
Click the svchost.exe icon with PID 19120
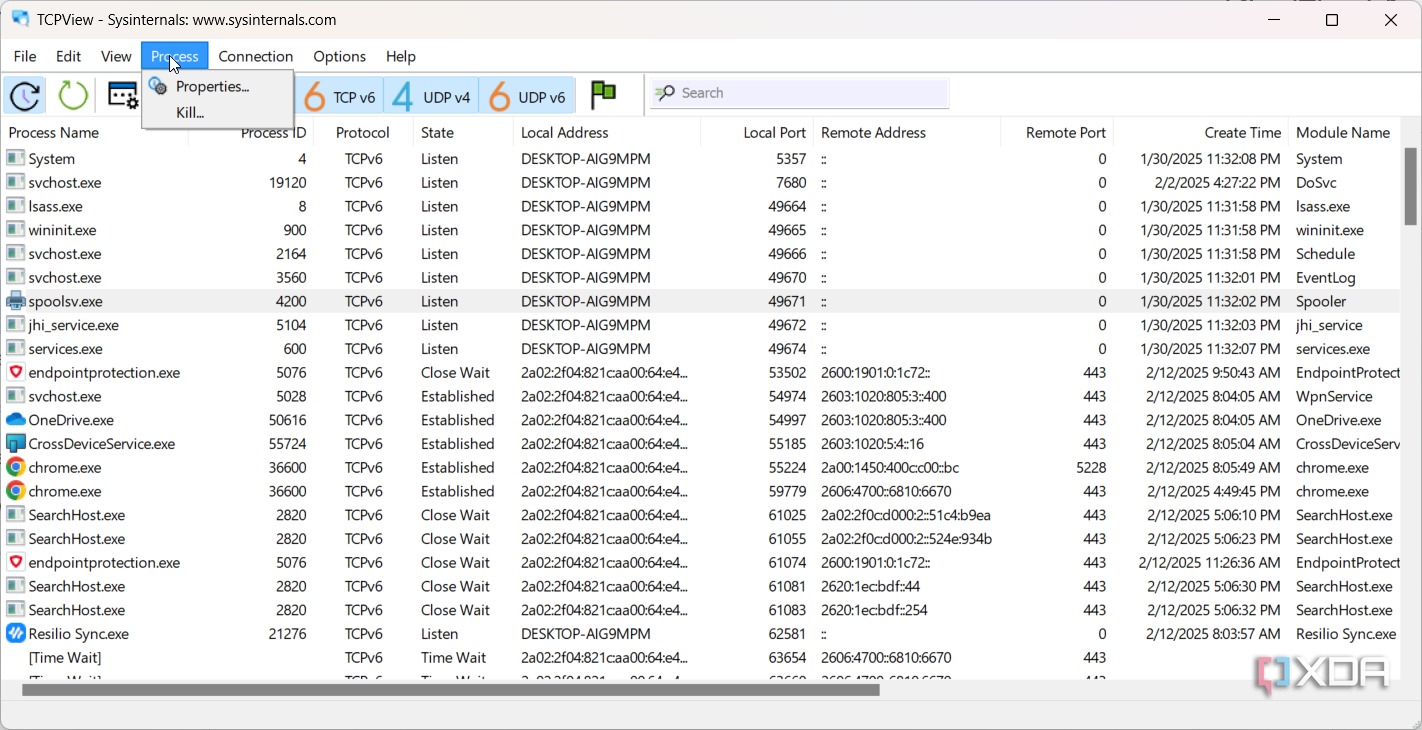pyautogui.click(x=15, y=182)
